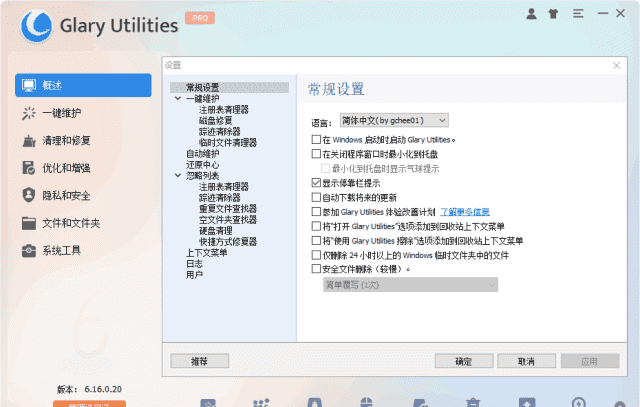Click the 了解更多信息 link

[x=465, y=212]
